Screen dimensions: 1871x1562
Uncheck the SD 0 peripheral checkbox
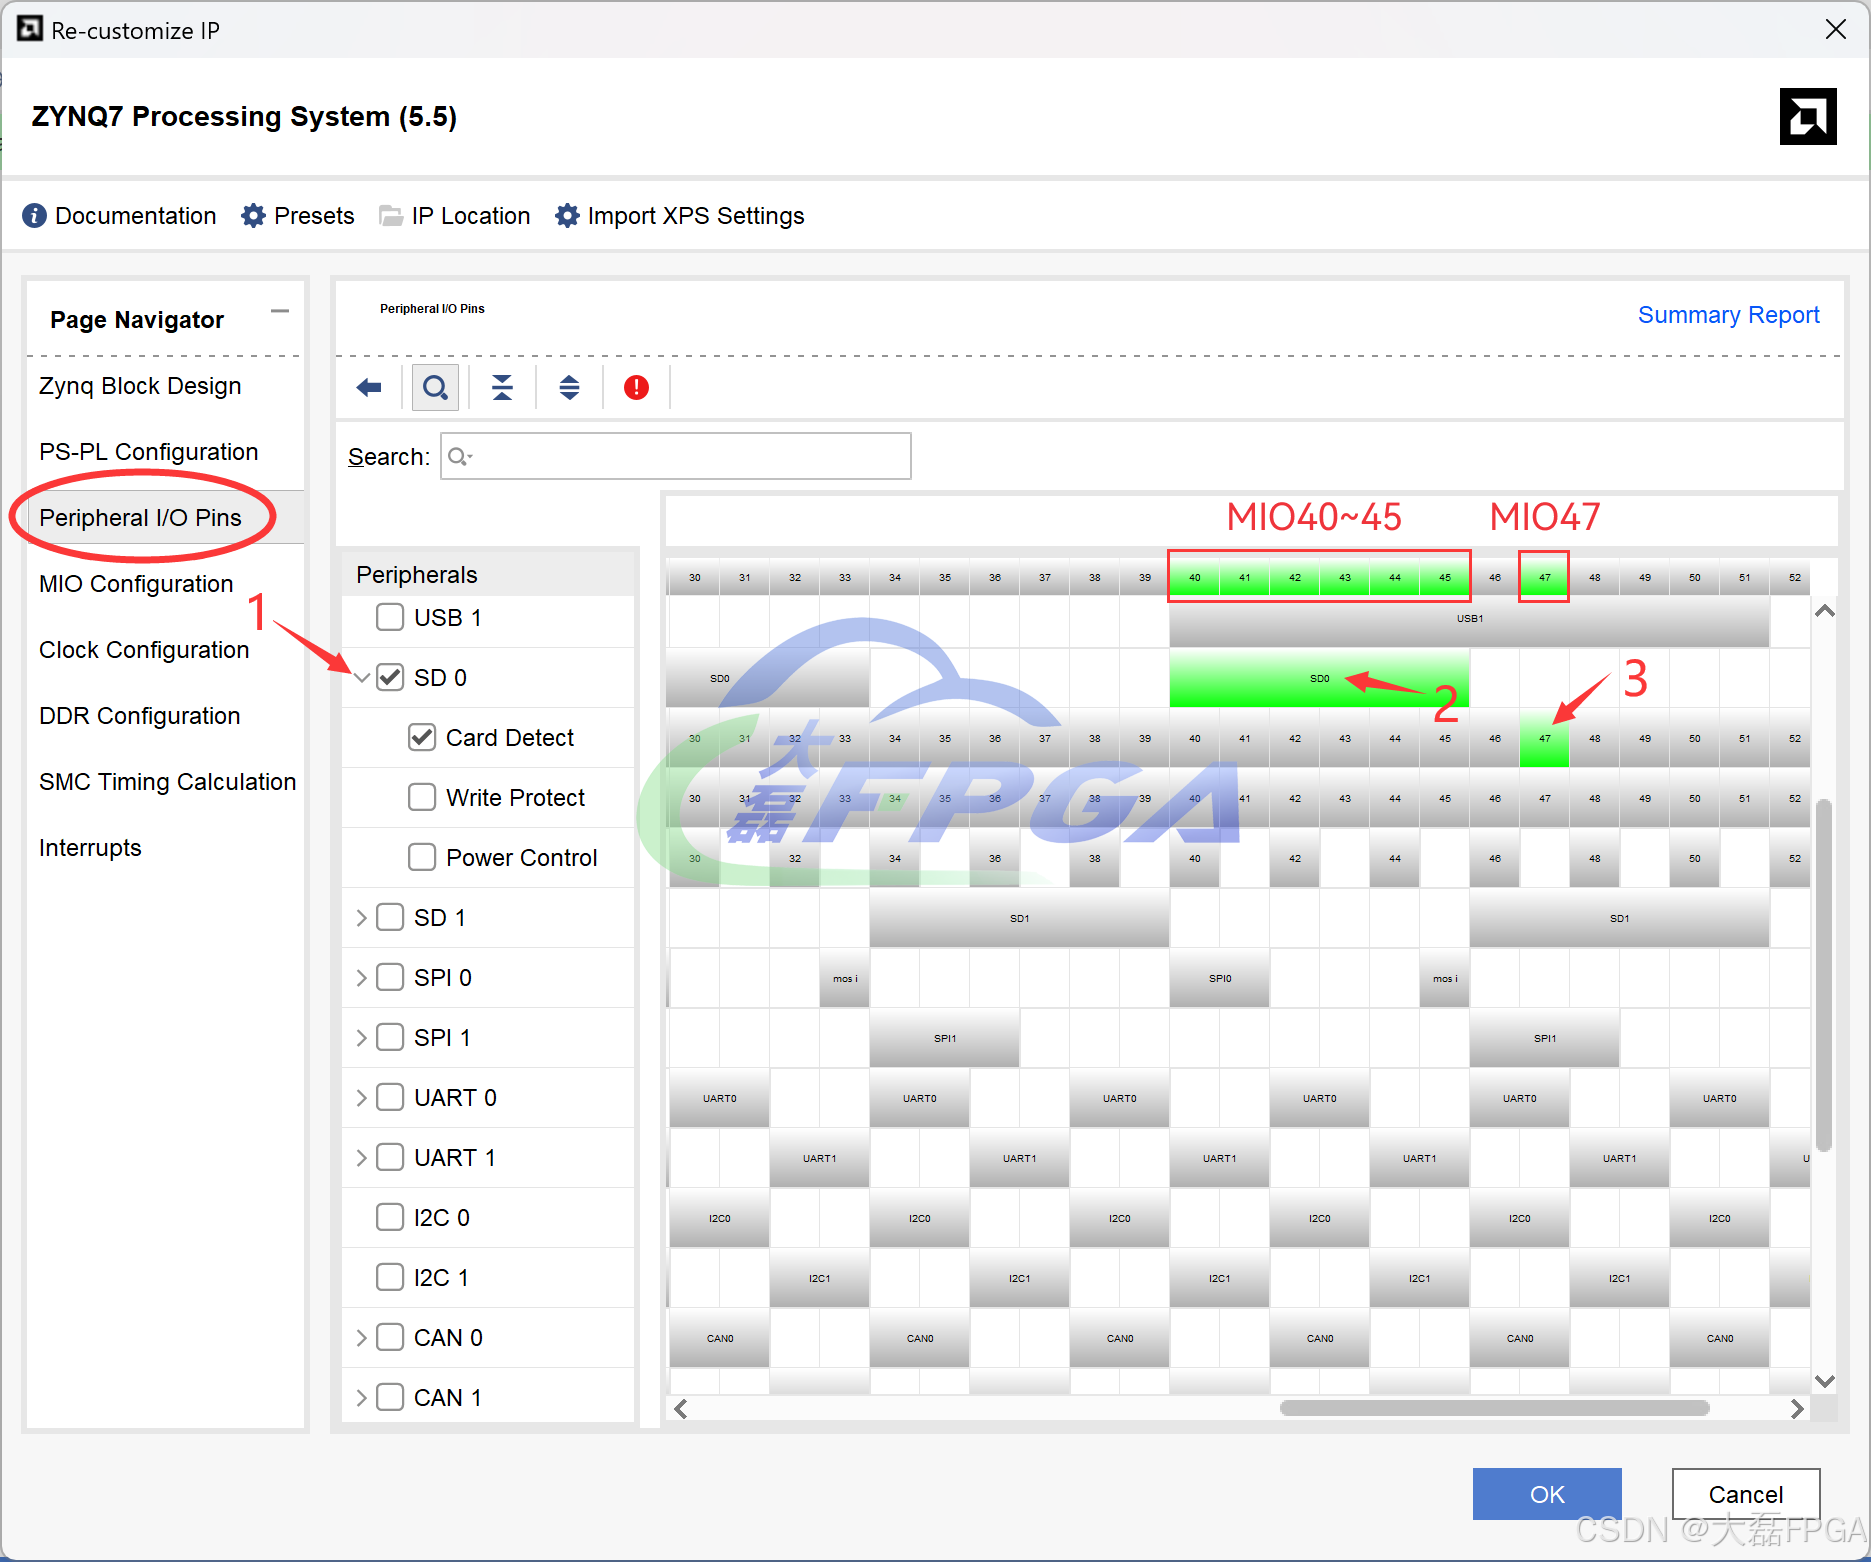390,677
